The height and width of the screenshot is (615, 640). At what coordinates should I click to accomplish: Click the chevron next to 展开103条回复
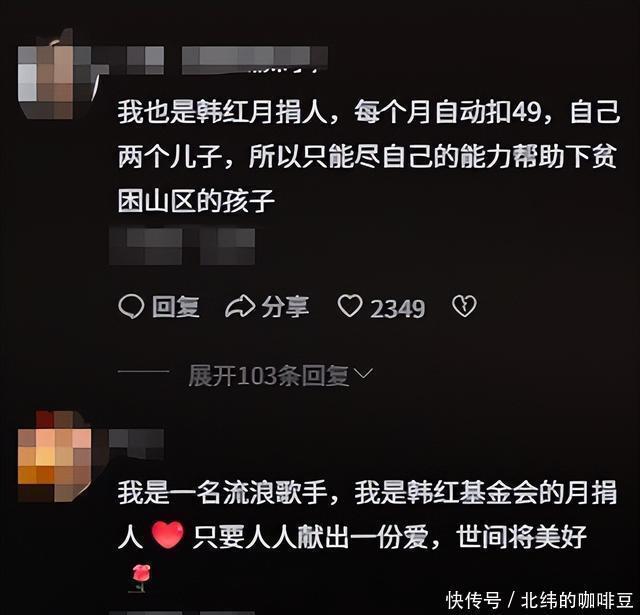(363, 373)
